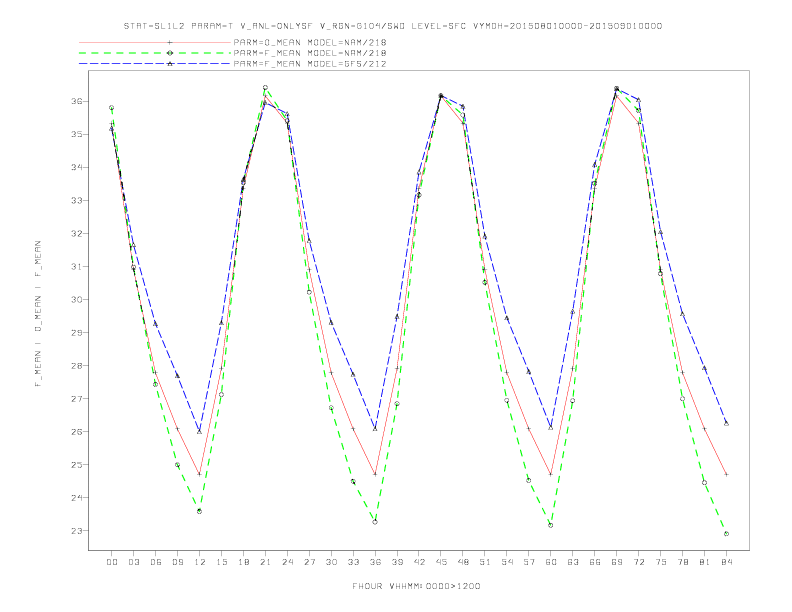Click x-axis forecast hour label 57
This screenshot has height=612, width=792.
(529, 562)
